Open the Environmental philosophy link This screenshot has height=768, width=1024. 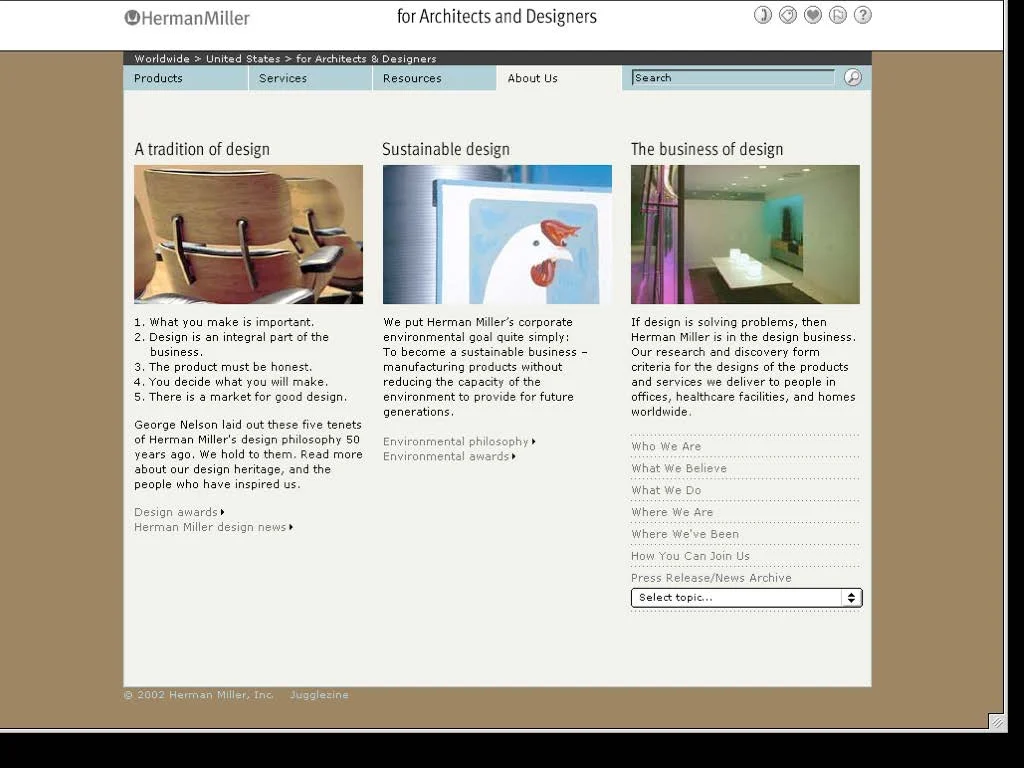[456, 441]
